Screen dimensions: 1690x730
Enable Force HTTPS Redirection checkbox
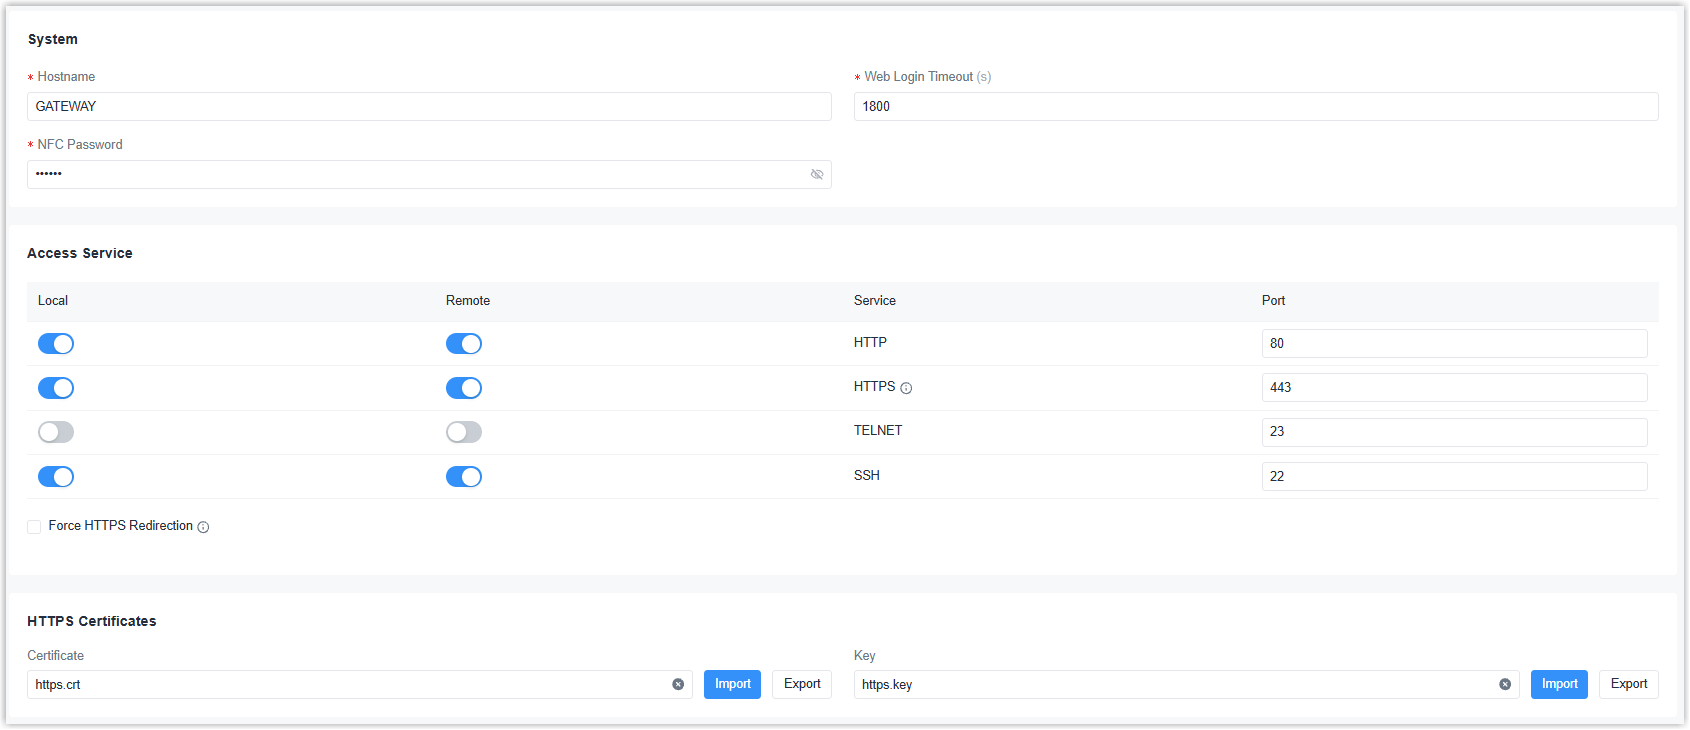[x=34, y=527]
